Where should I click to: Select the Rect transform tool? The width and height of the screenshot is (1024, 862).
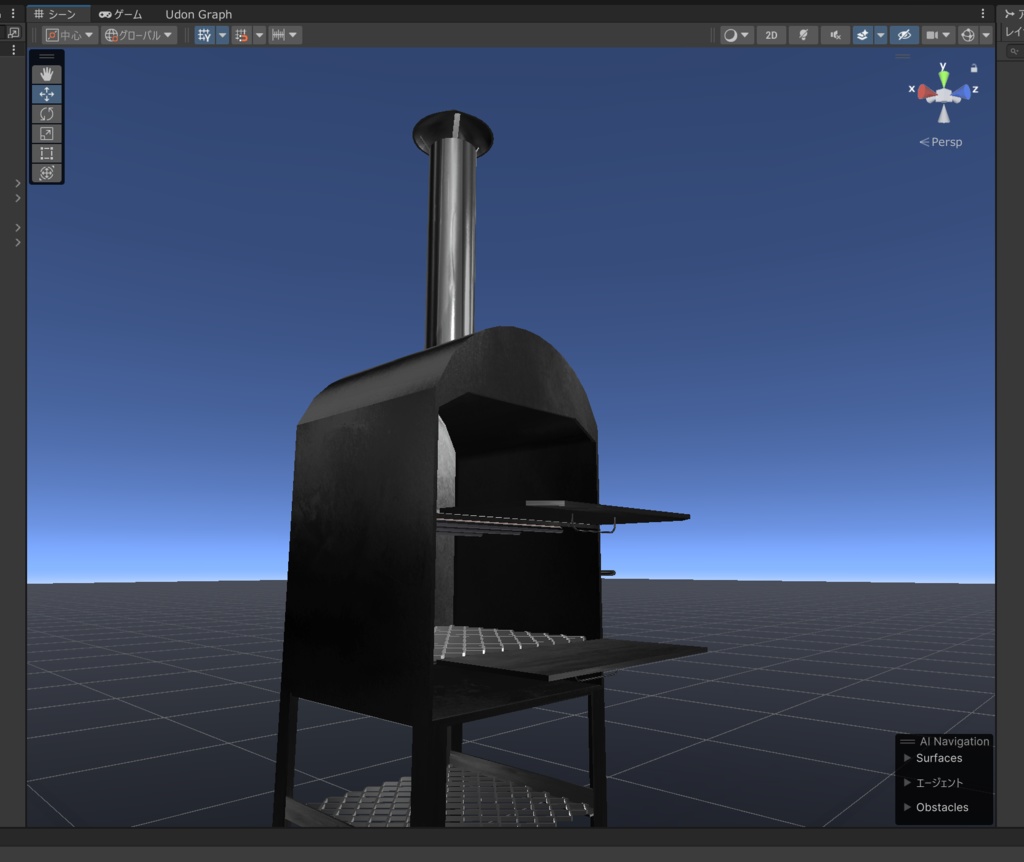[x=46, y=153]
